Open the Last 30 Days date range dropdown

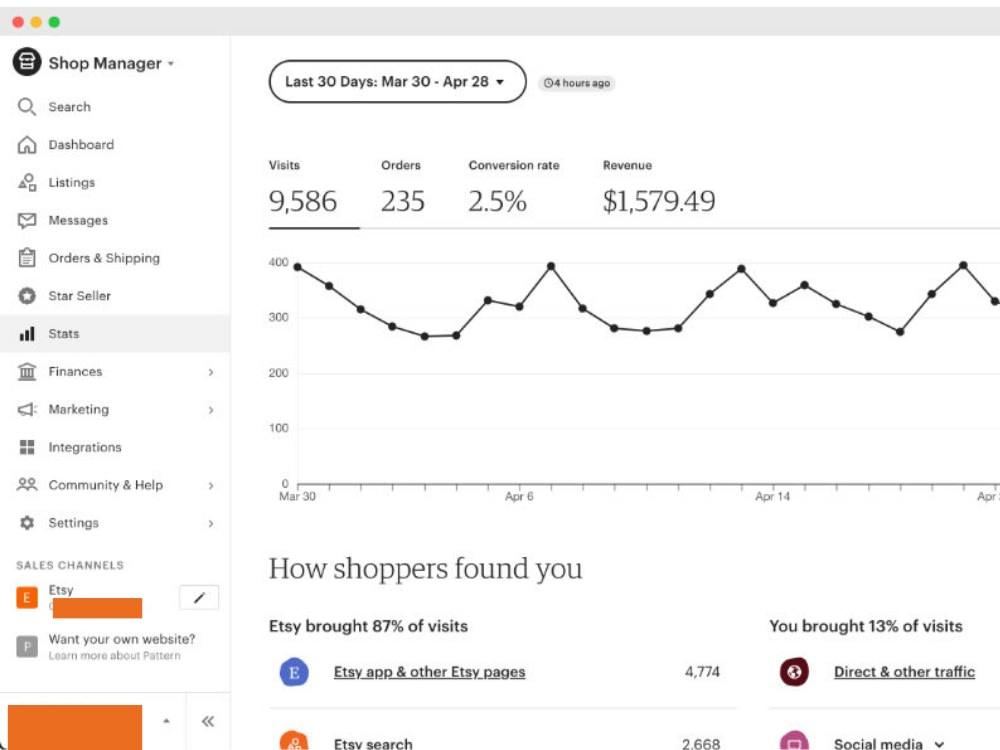(397, 82)
